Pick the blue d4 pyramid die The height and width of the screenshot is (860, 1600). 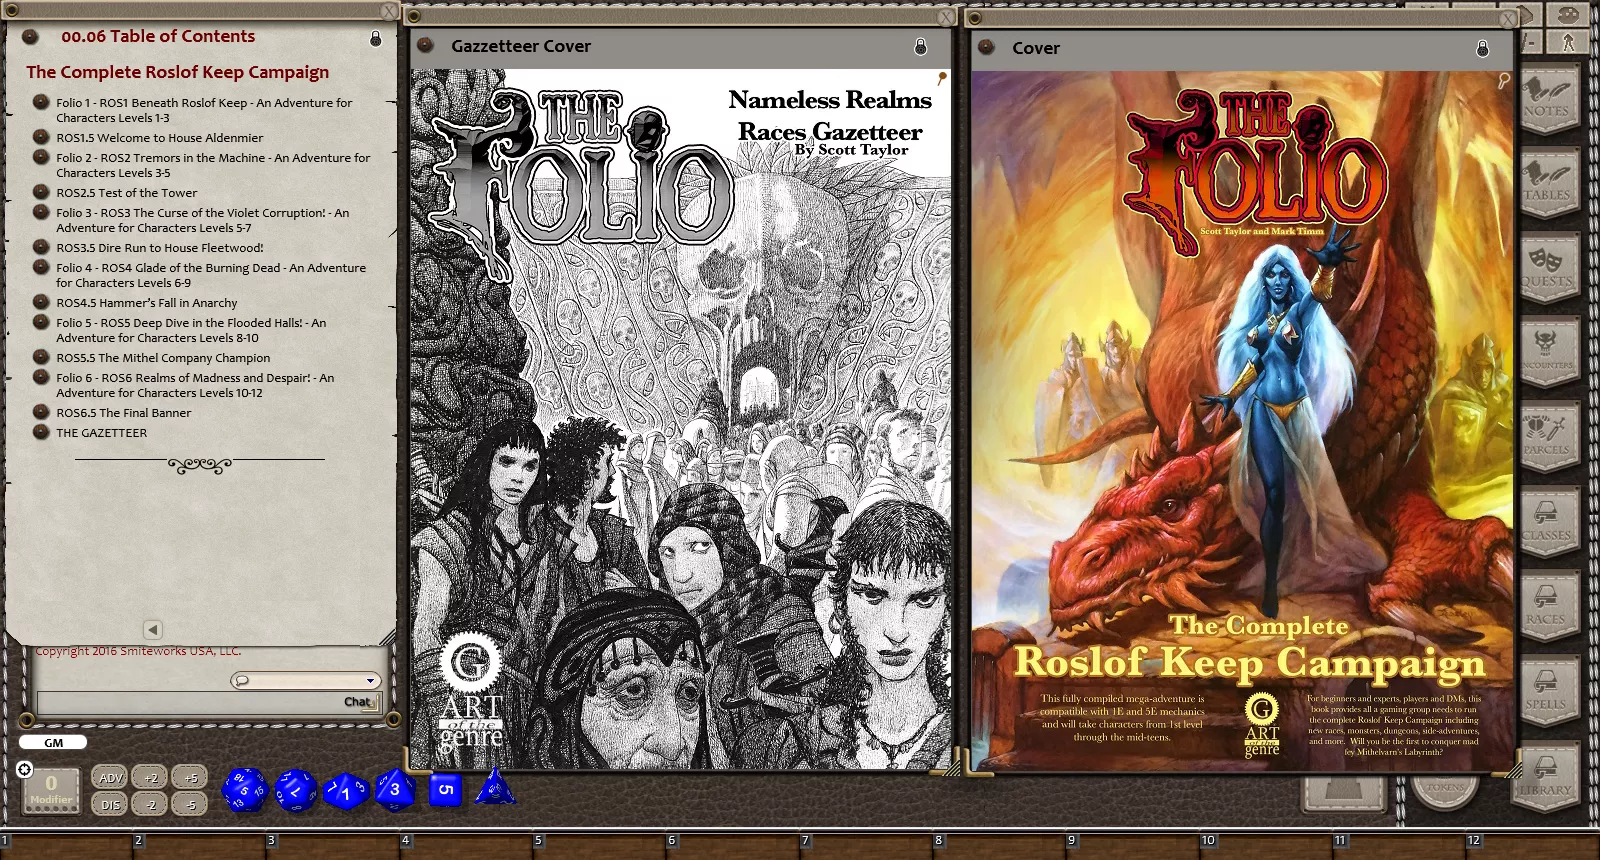pos(495,787)
